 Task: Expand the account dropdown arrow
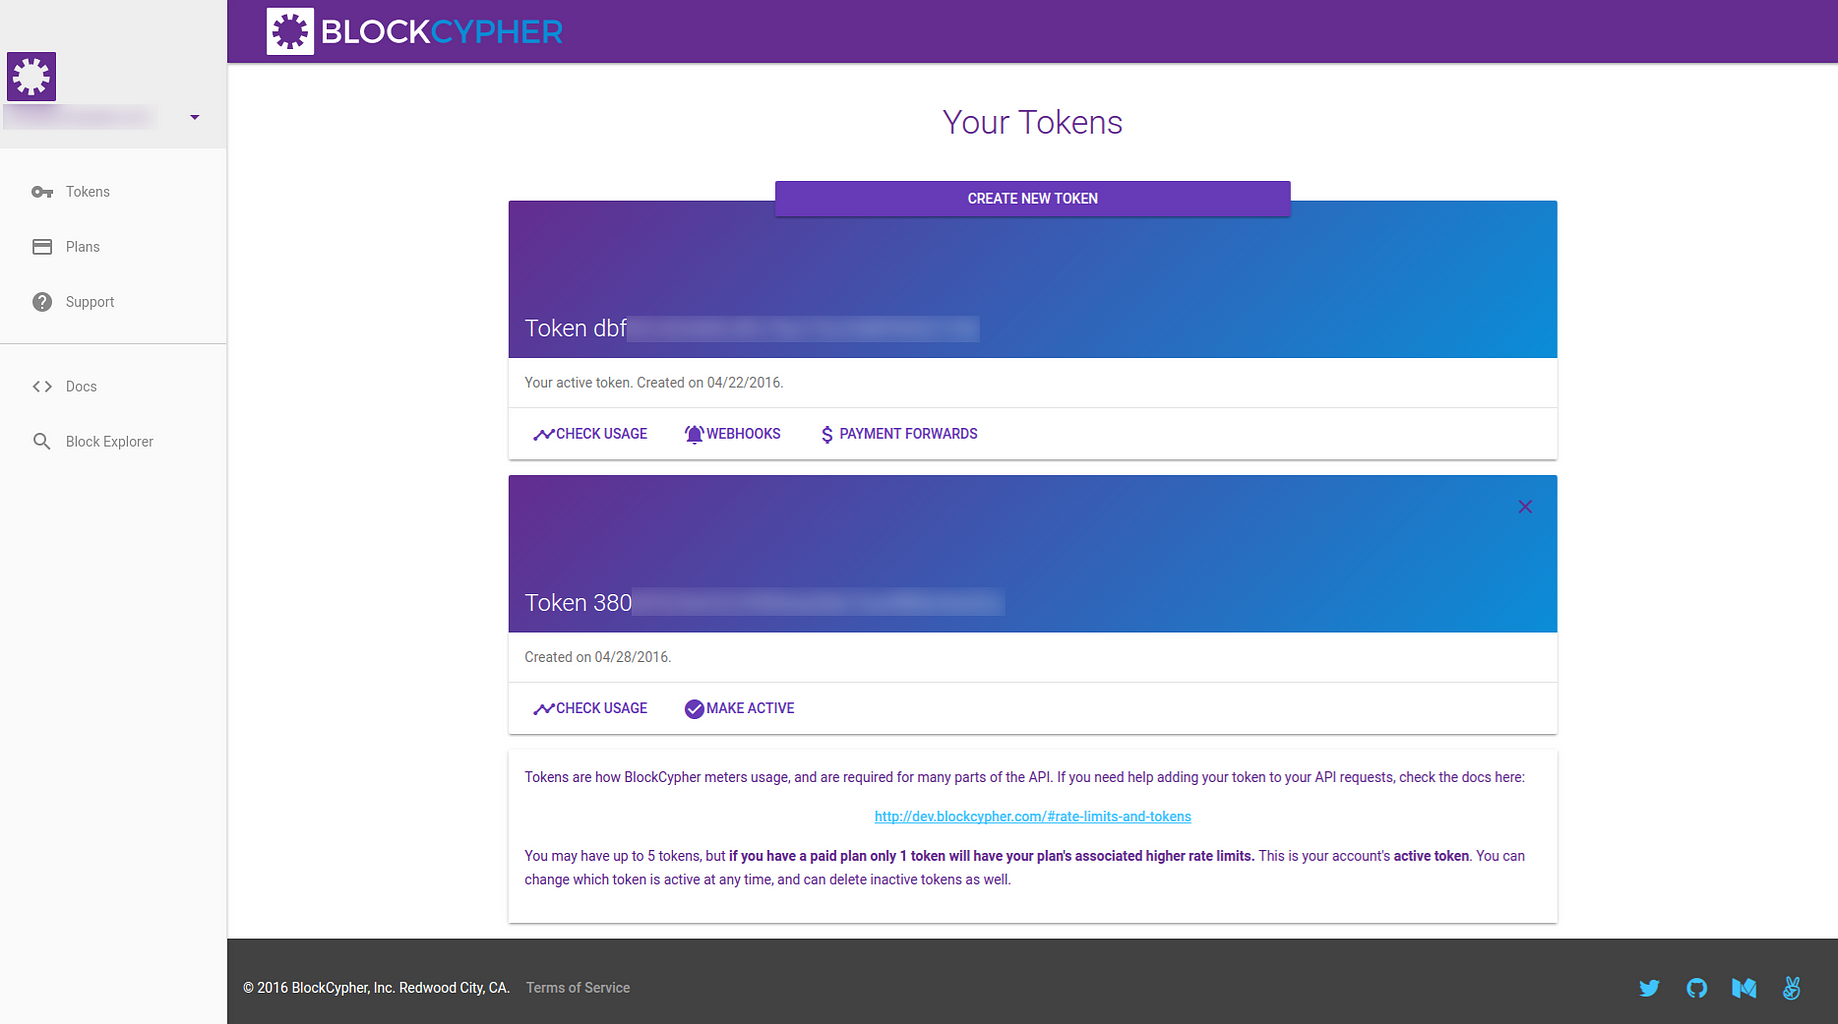tap(195, 117)
